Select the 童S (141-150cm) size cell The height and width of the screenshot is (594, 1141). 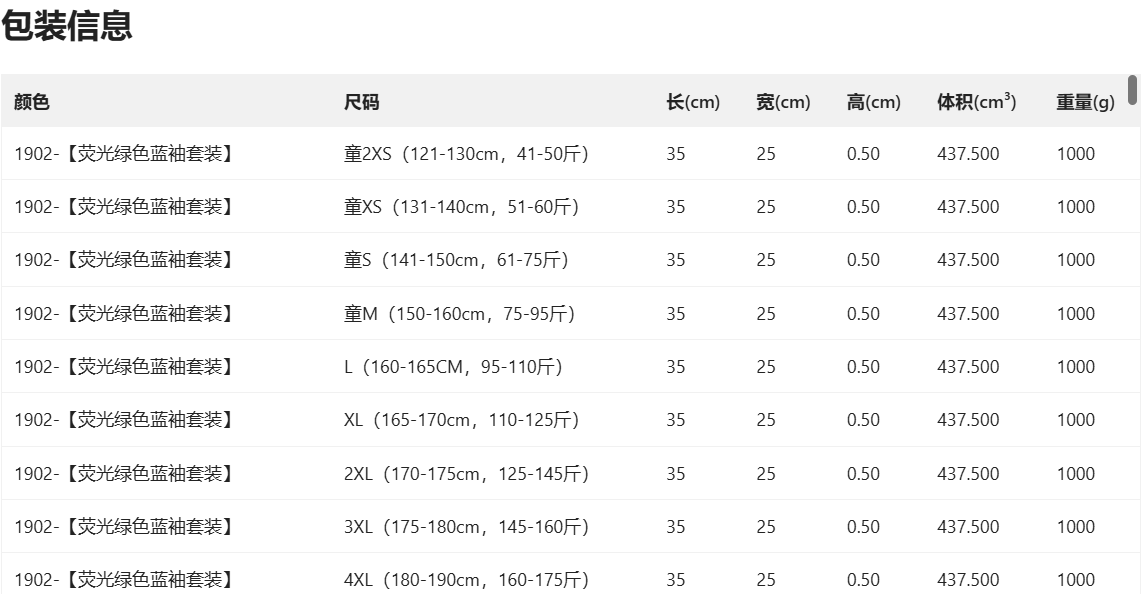pyautogui.click(x=456, y=260)
